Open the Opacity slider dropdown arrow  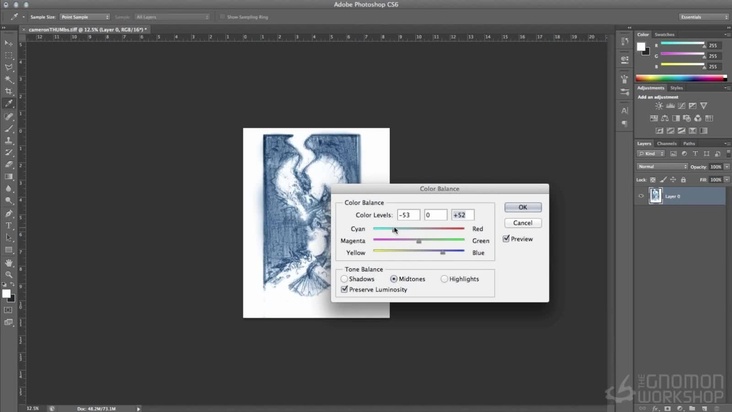pos(727,167)
